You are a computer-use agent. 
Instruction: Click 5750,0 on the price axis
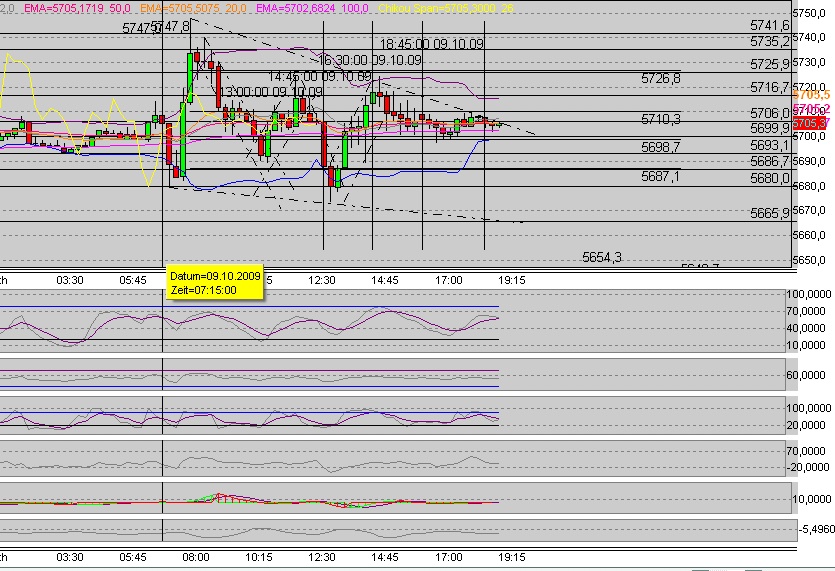(809, 13)
